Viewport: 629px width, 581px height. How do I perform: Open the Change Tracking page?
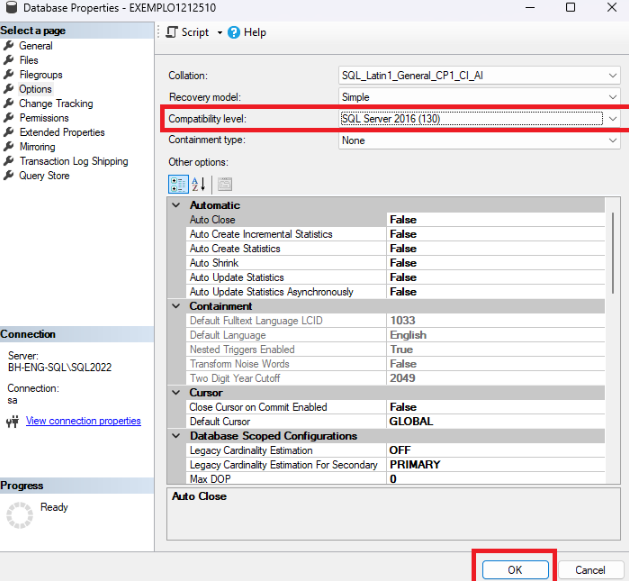tap(56, 104)
